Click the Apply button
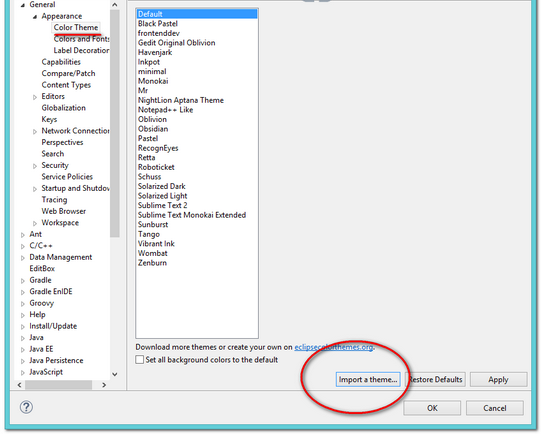The image size is (541, 434). coord(498,379)
